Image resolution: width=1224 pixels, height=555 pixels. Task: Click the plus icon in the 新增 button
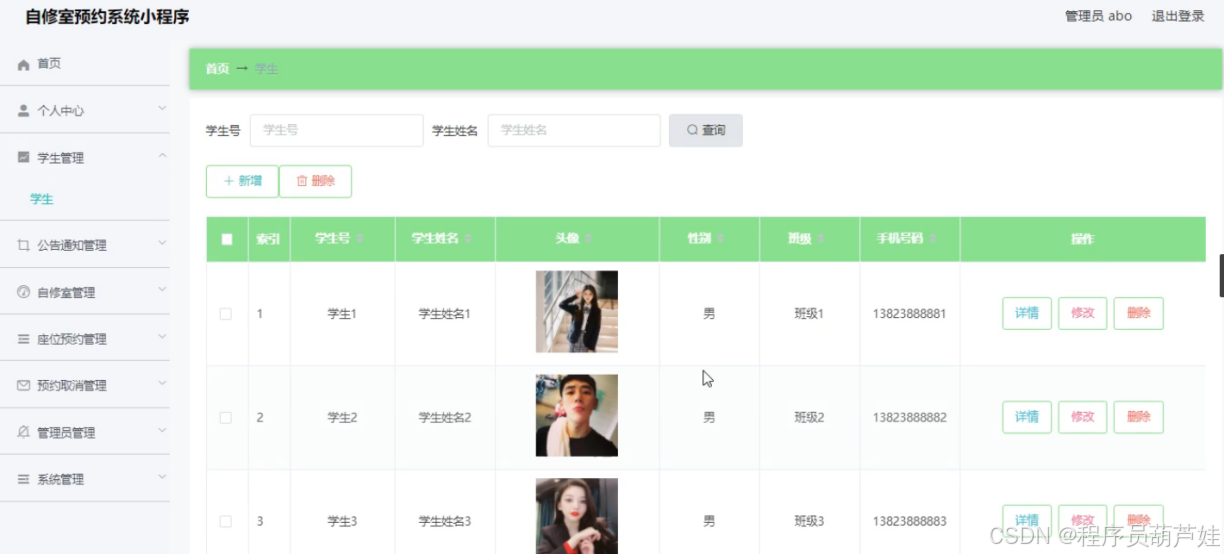(x=229, y=181)
